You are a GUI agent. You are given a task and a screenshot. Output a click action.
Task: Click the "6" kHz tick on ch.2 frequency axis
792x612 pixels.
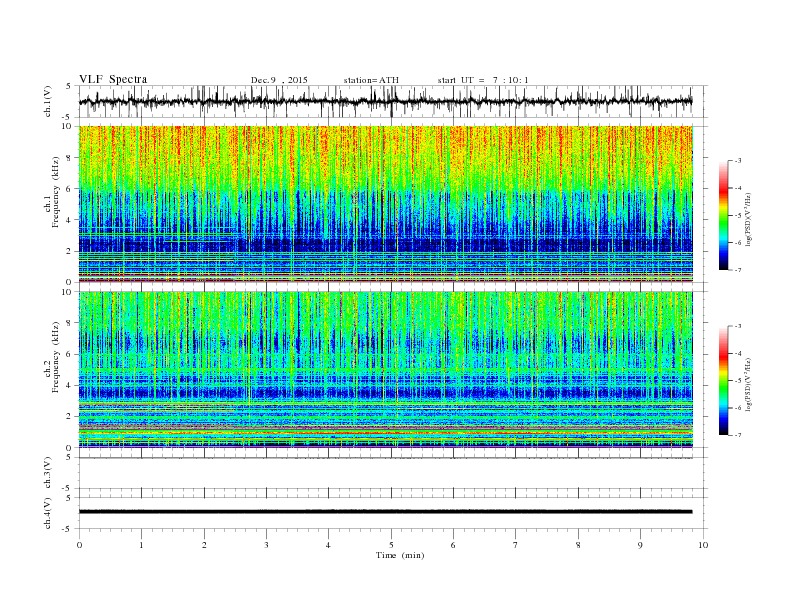[70, 354]
